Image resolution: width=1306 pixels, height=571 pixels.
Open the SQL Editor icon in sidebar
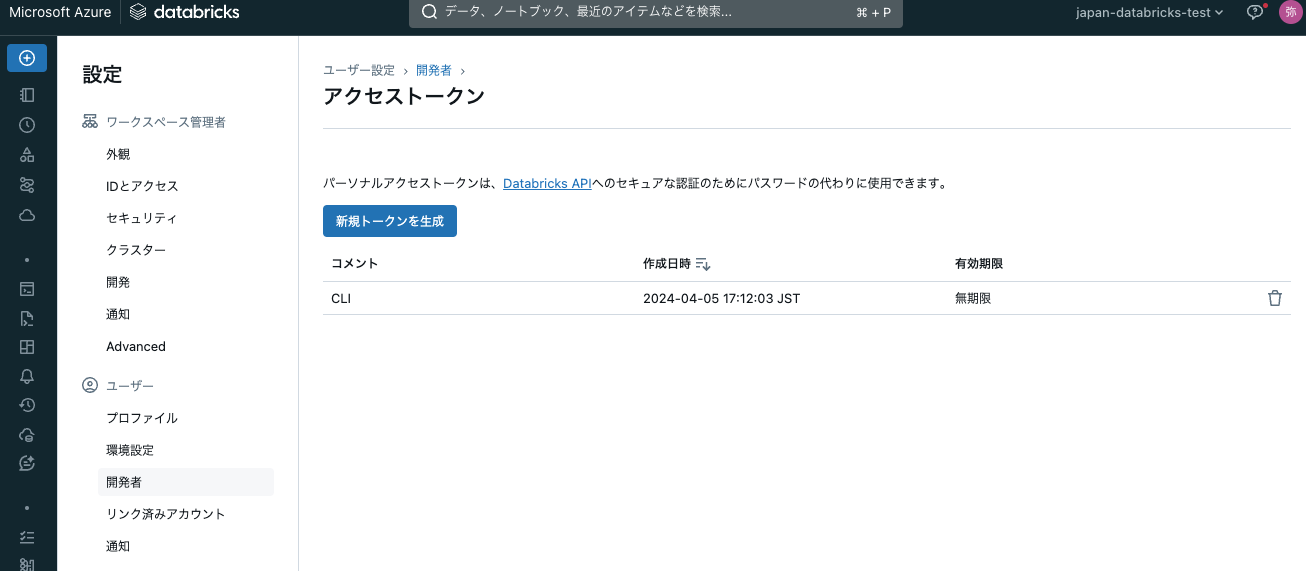coord(27,289)
